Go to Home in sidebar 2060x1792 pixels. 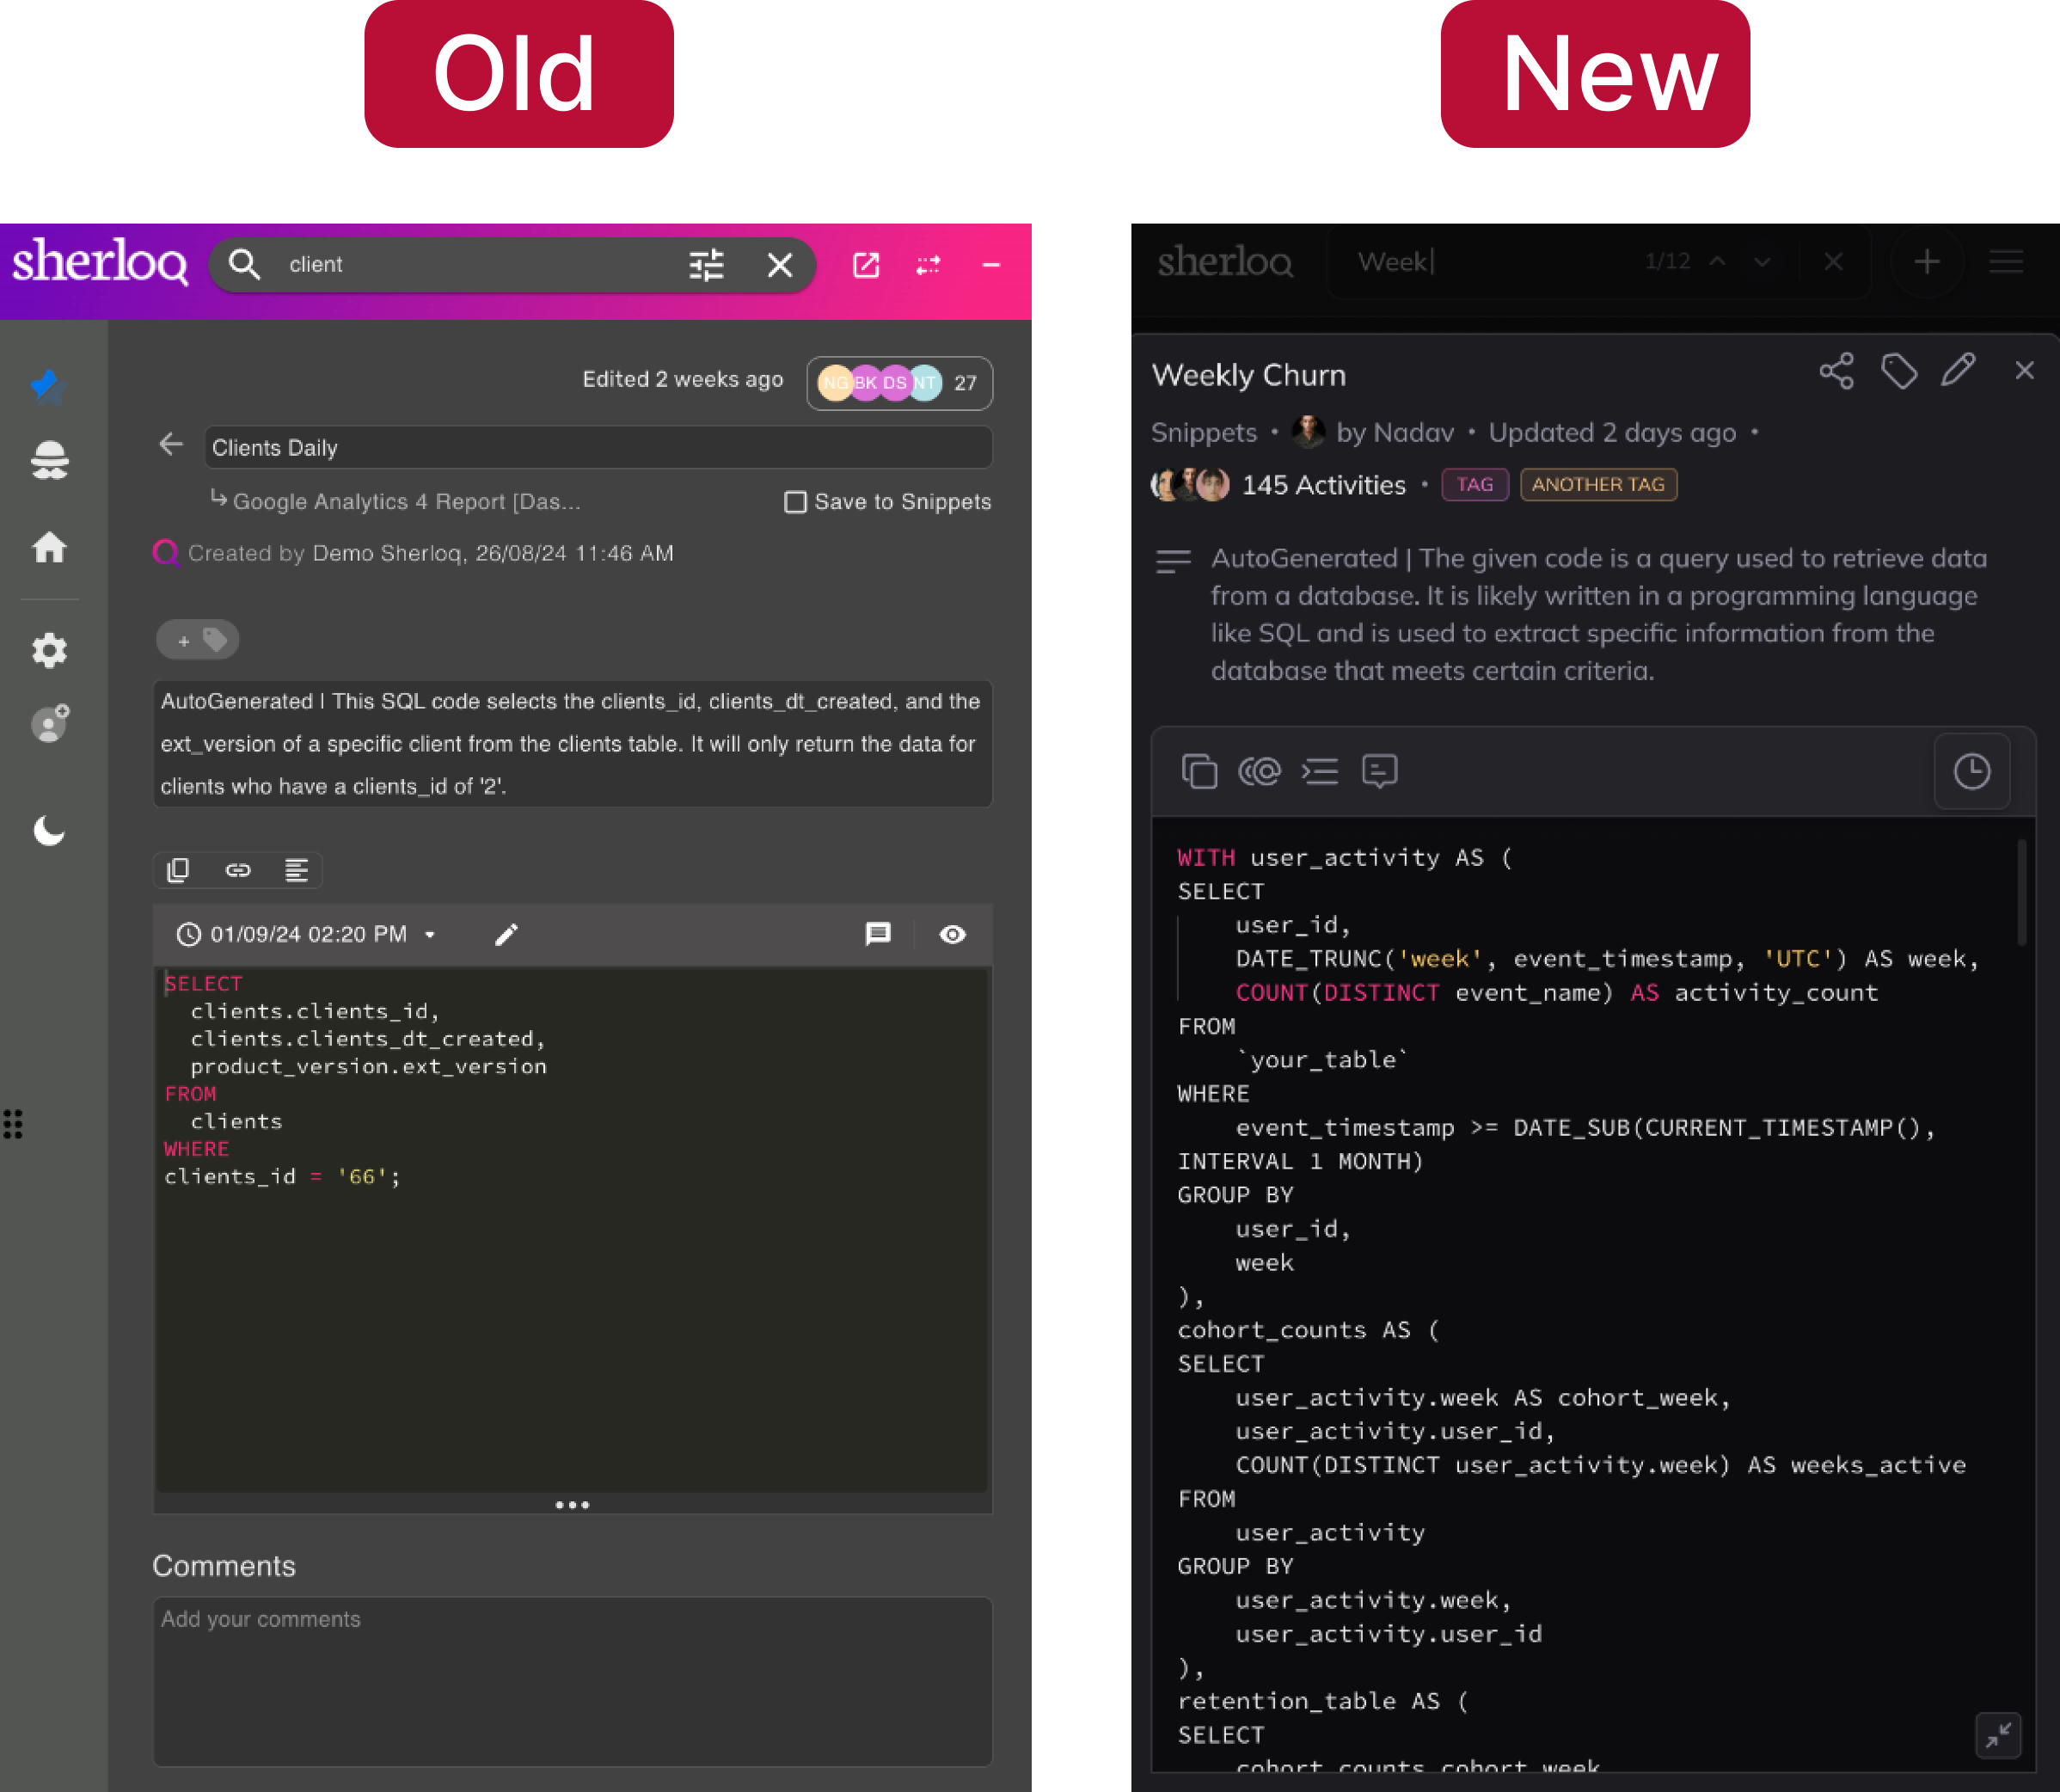tap(49, 547)
